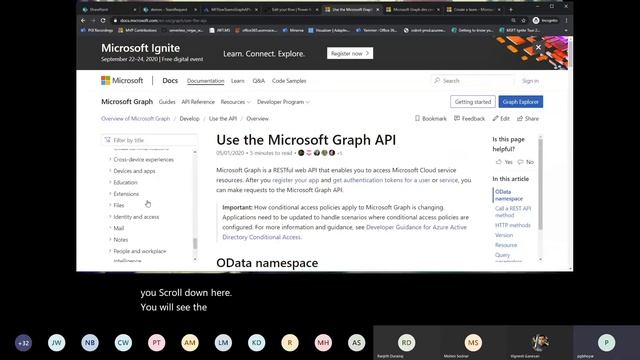Select the NB participant avatar
Screen dimensions: 640x360
[x=90, y=343]
